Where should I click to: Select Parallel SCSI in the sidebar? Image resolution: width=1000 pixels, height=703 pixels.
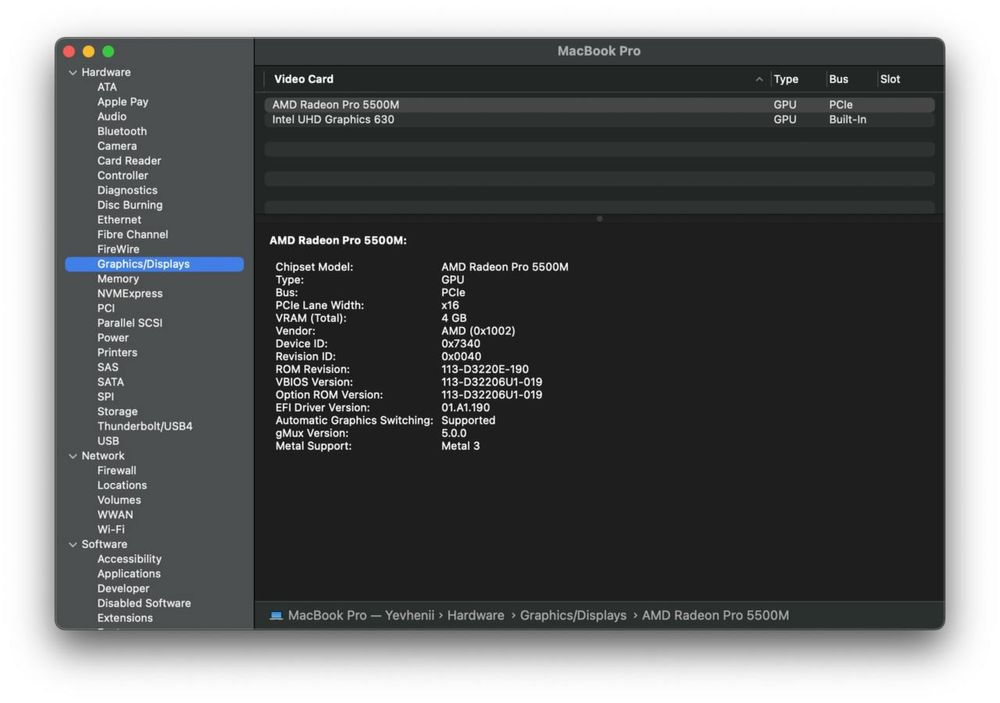tap(129, 323)
